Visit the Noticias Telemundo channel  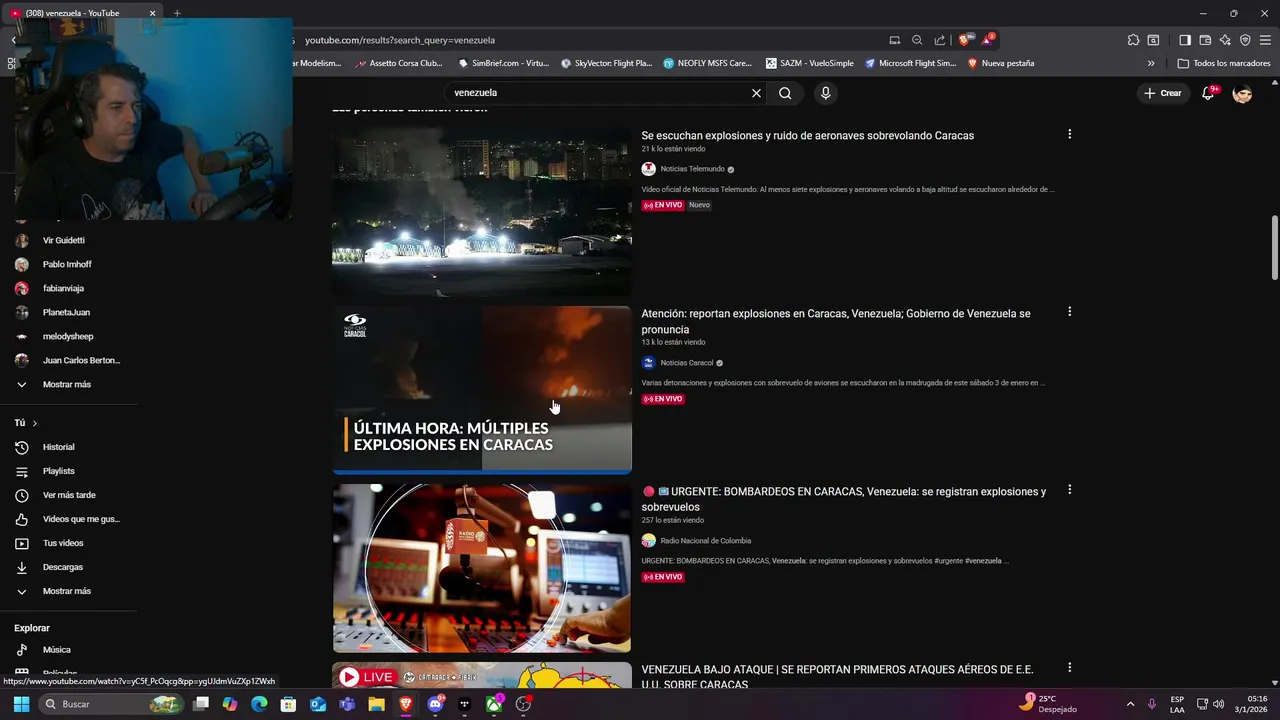(x=692, y=169)
